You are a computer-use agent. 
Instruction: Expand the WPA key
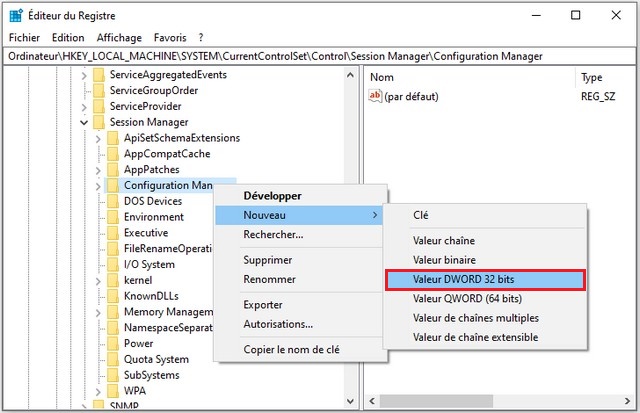tap(98, 392)
